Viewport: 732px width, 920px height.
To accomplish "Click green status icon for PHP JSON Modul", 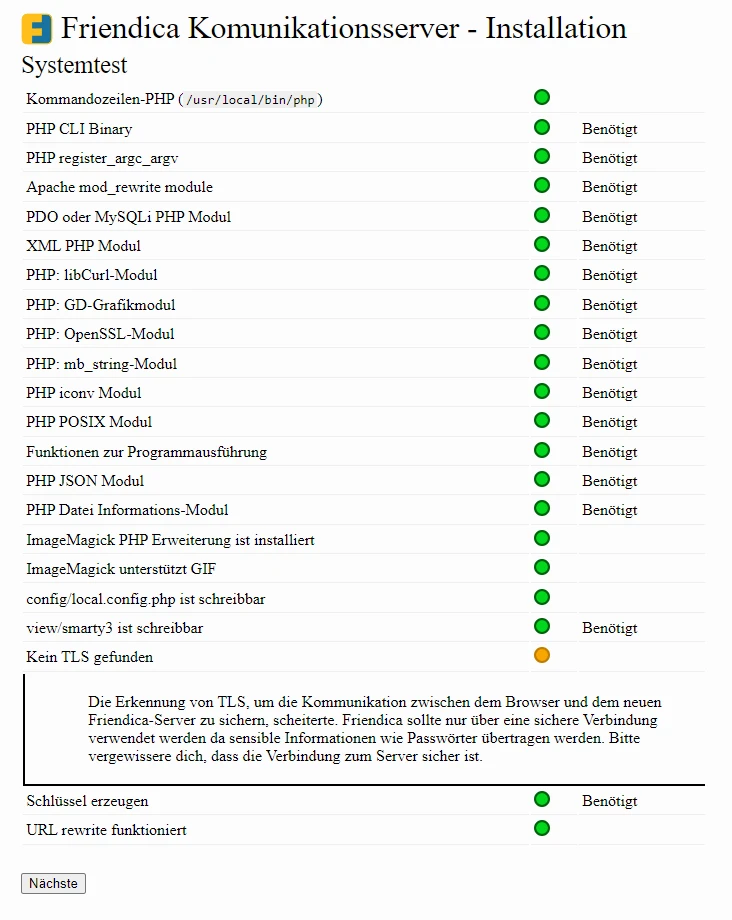I will pyautogui.click(x=542, y=480).
